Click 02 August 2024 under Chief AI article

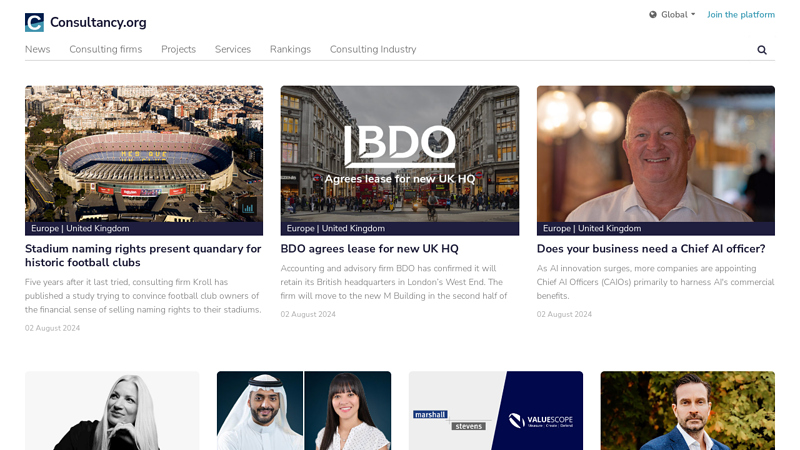click(564, 314)
